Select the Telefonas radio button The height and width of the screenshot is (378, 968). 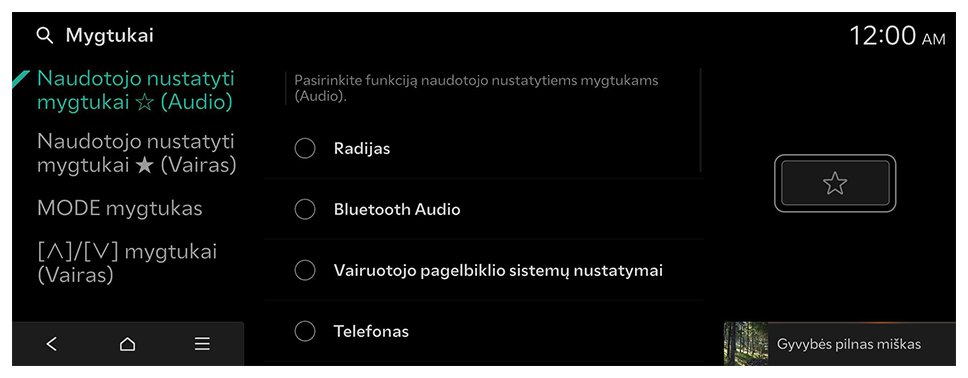click(x=305, y=332)
